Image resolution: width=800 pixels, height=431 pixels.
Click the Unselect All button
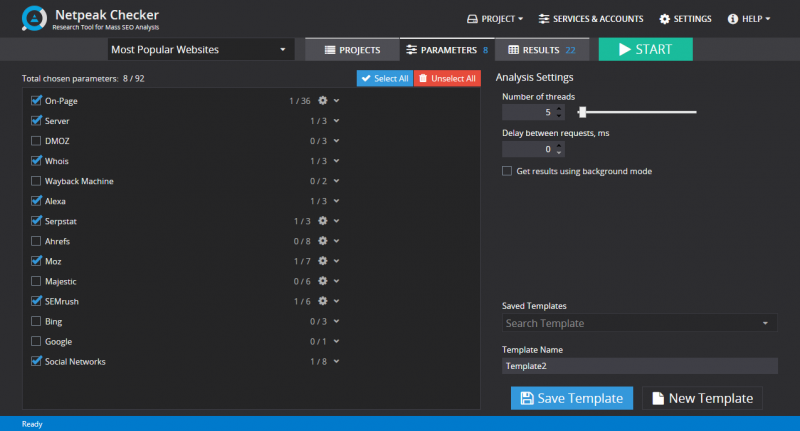[x=447, y=78]
